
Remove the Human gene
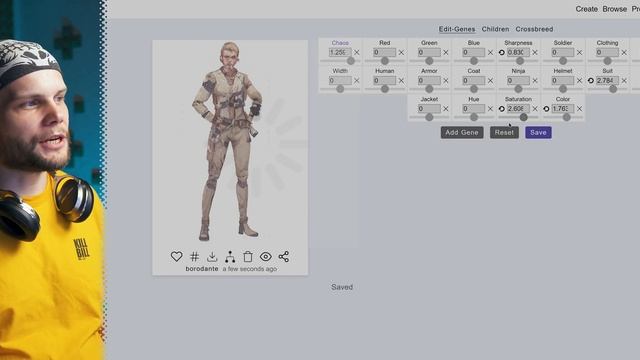coord(401,80)
